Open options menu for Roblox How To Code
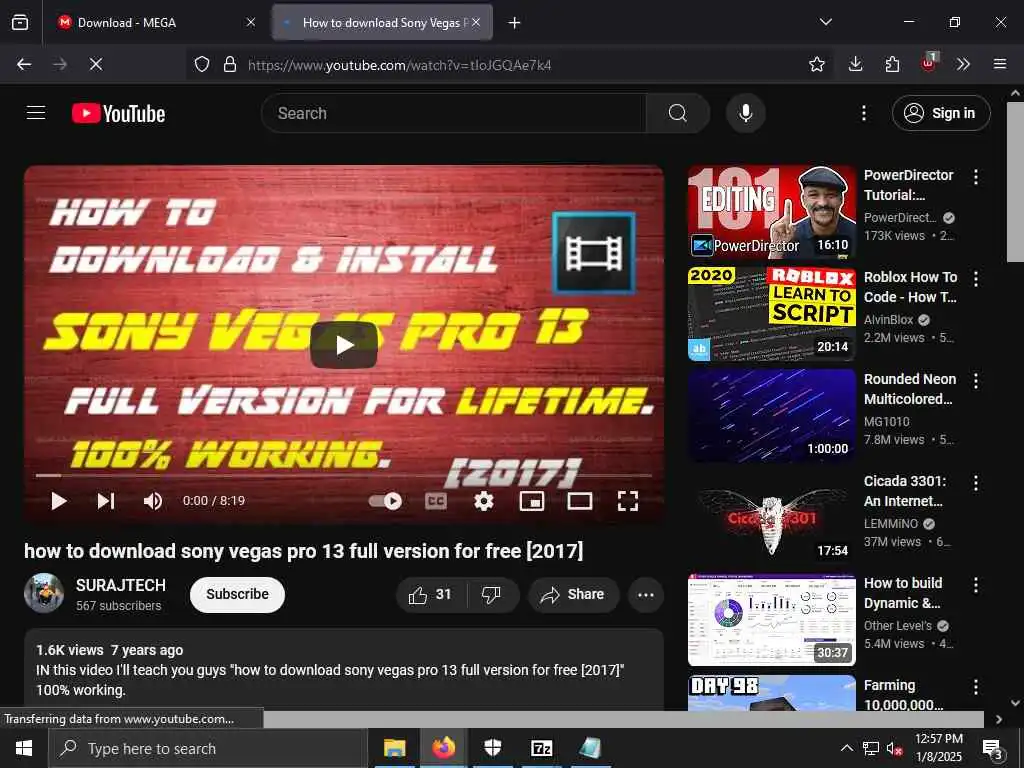This screenshot has width=1024, height=768. [976, 279]
